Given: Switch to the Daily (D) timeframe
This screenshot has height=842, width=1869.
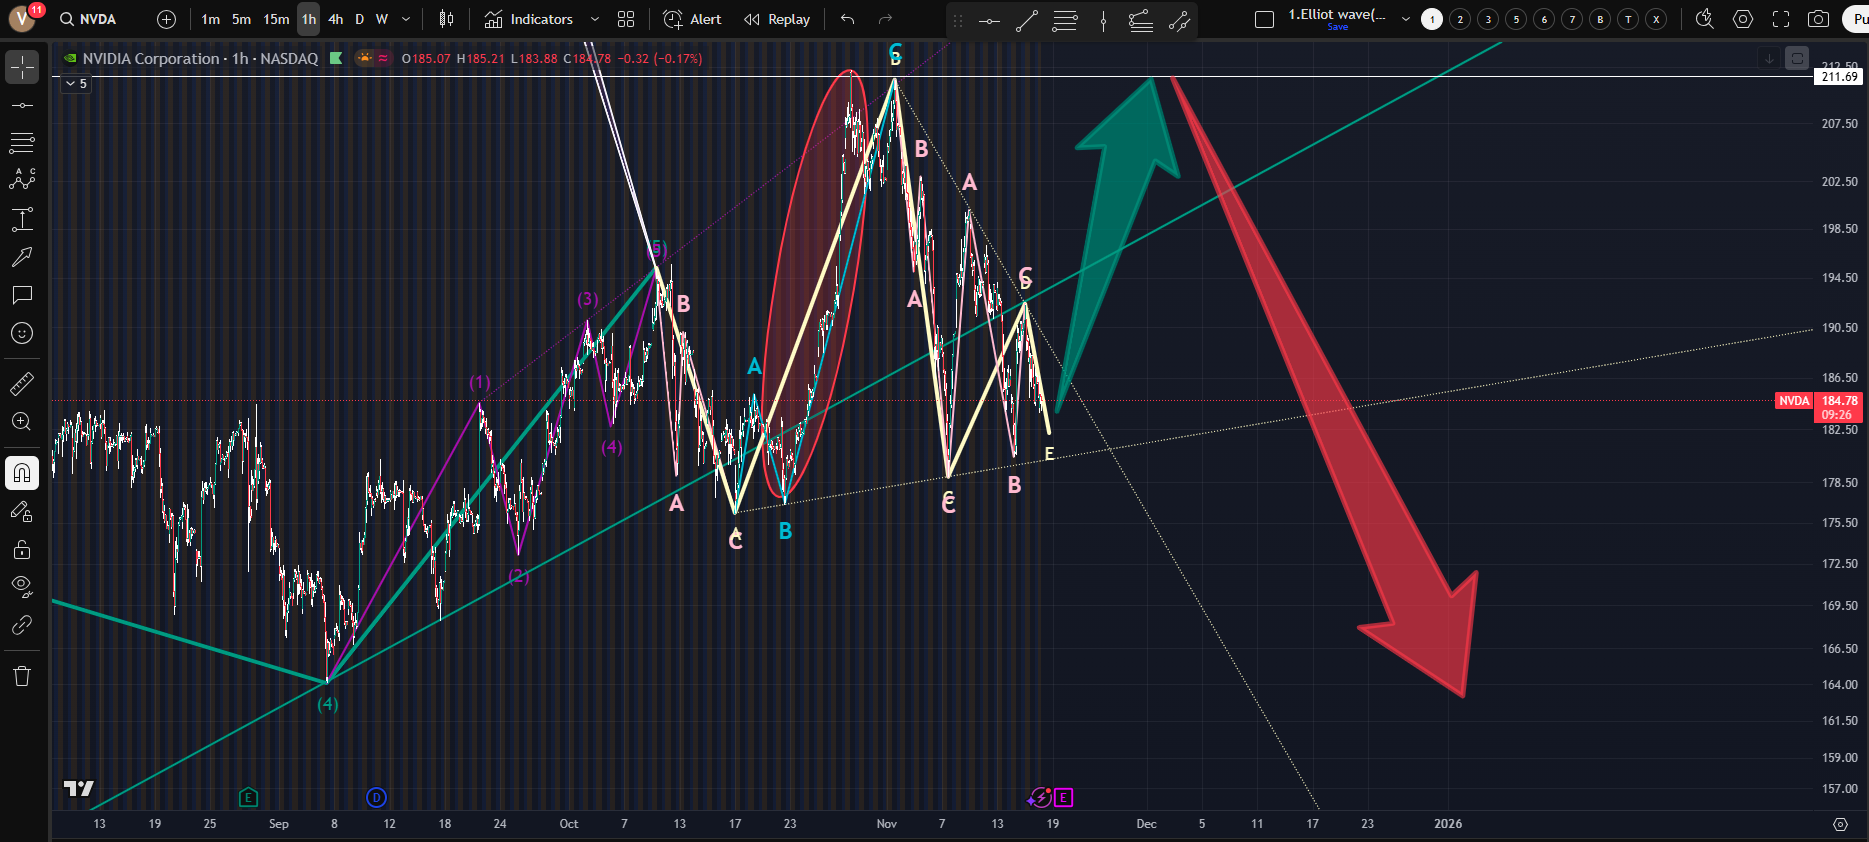Looking at the screenshot, I should (360, 19).
